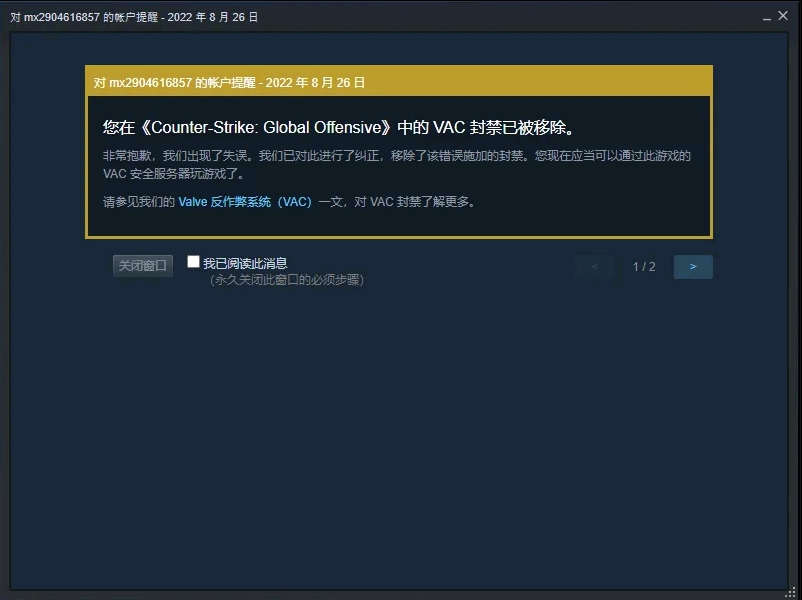The image size is (802, 600).
Task: Close the alert window with the X icon
Action: [783, 16]
